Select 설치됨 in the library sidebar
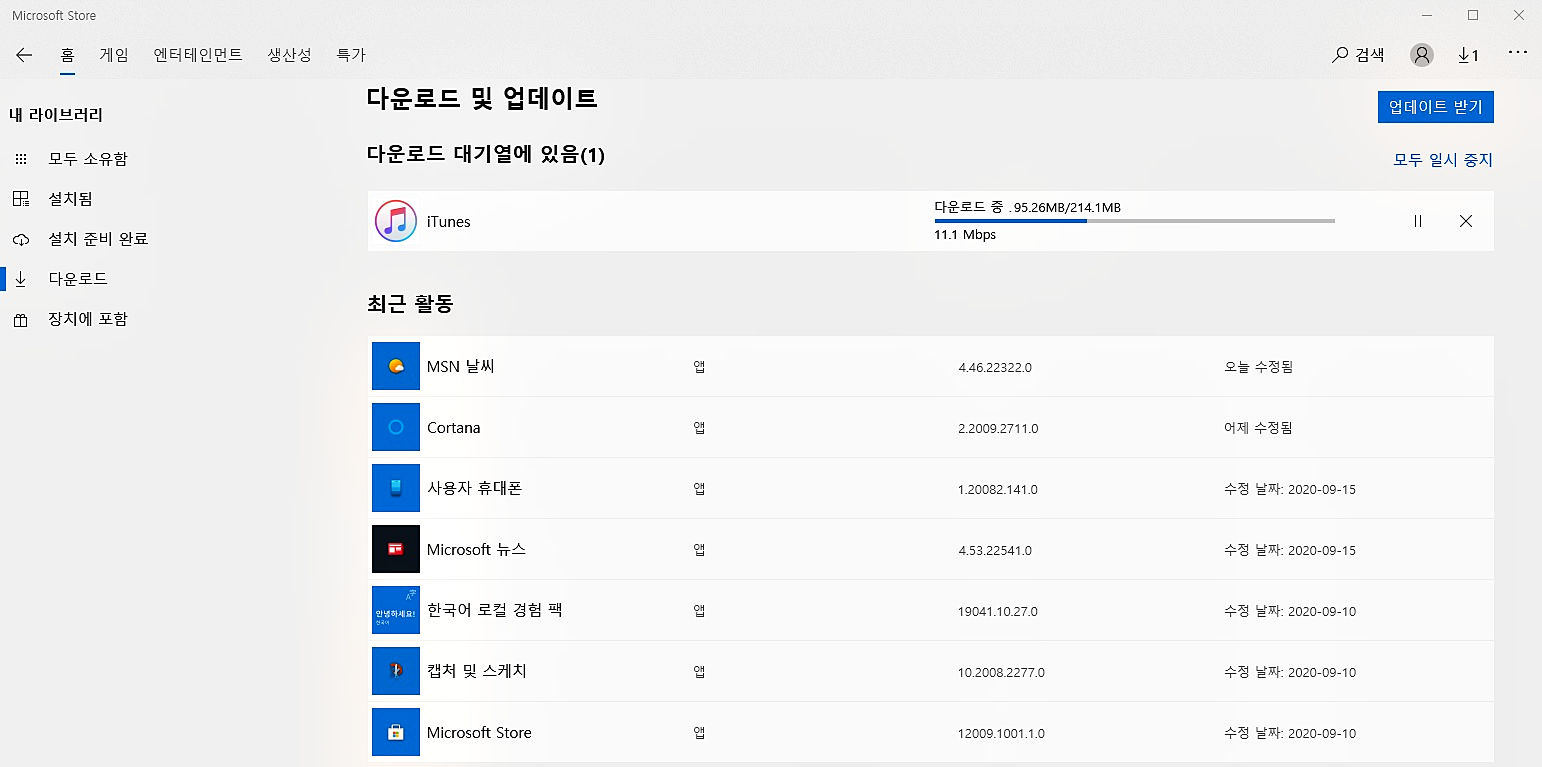The width and height of the screenshot is (1542, 767). click(x=70, y=199)
